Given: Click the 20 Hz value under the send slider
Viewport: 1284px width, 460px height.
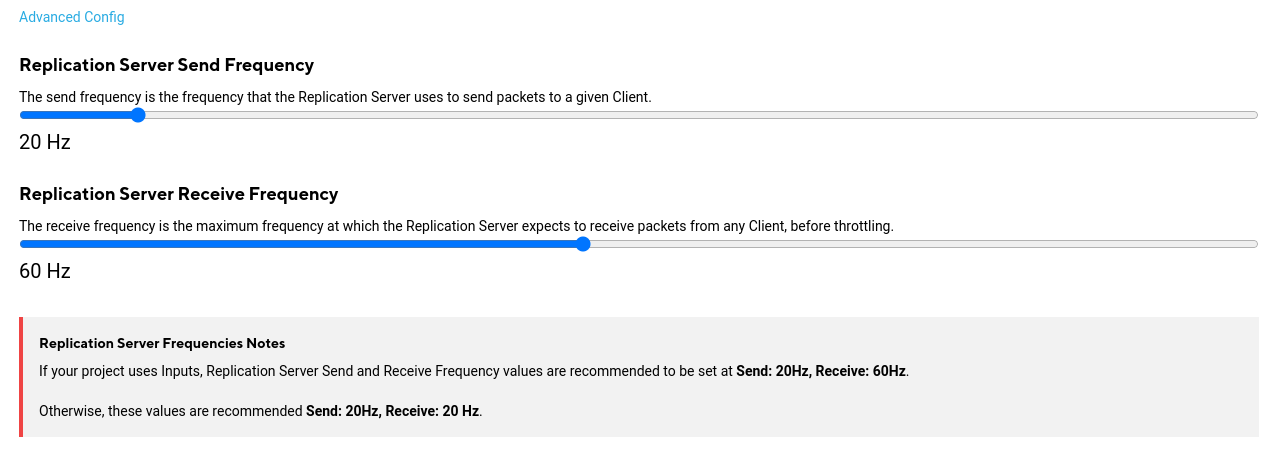Looking at the screenshot, I should [x=45, y=142].
